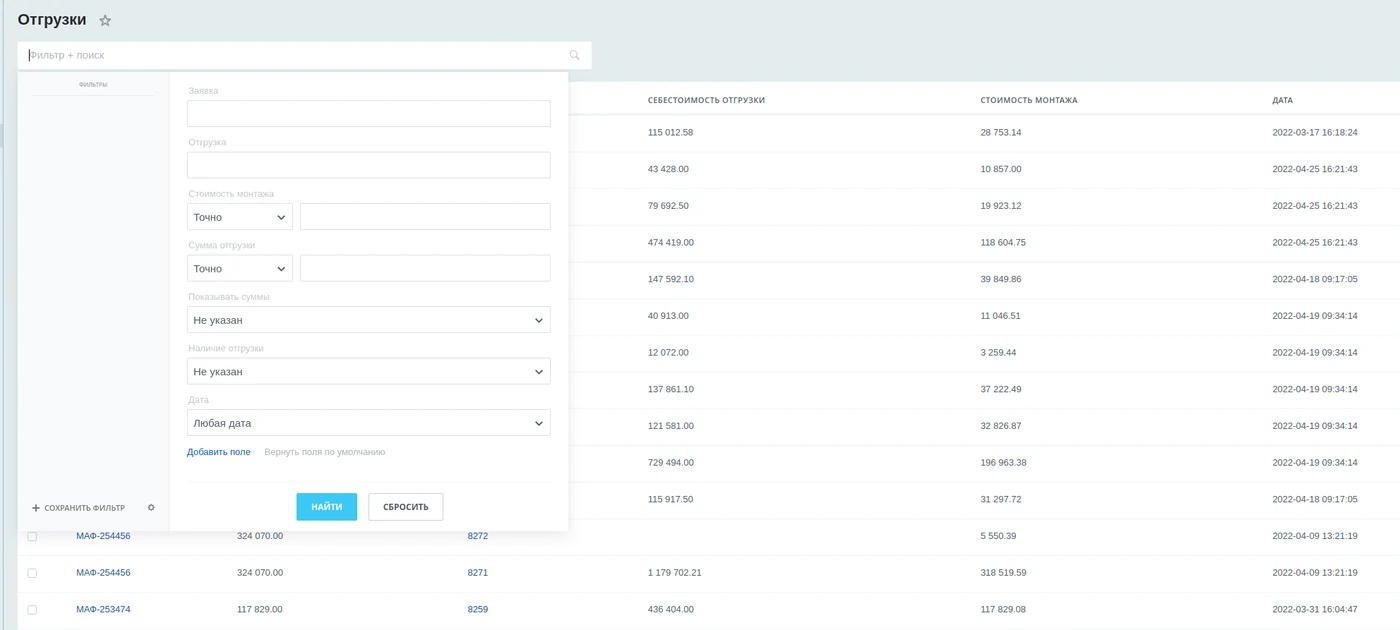Expand the Показывать суммы dropdown
This screenshot has height=630, width=1400.
(x=369, y=320)
